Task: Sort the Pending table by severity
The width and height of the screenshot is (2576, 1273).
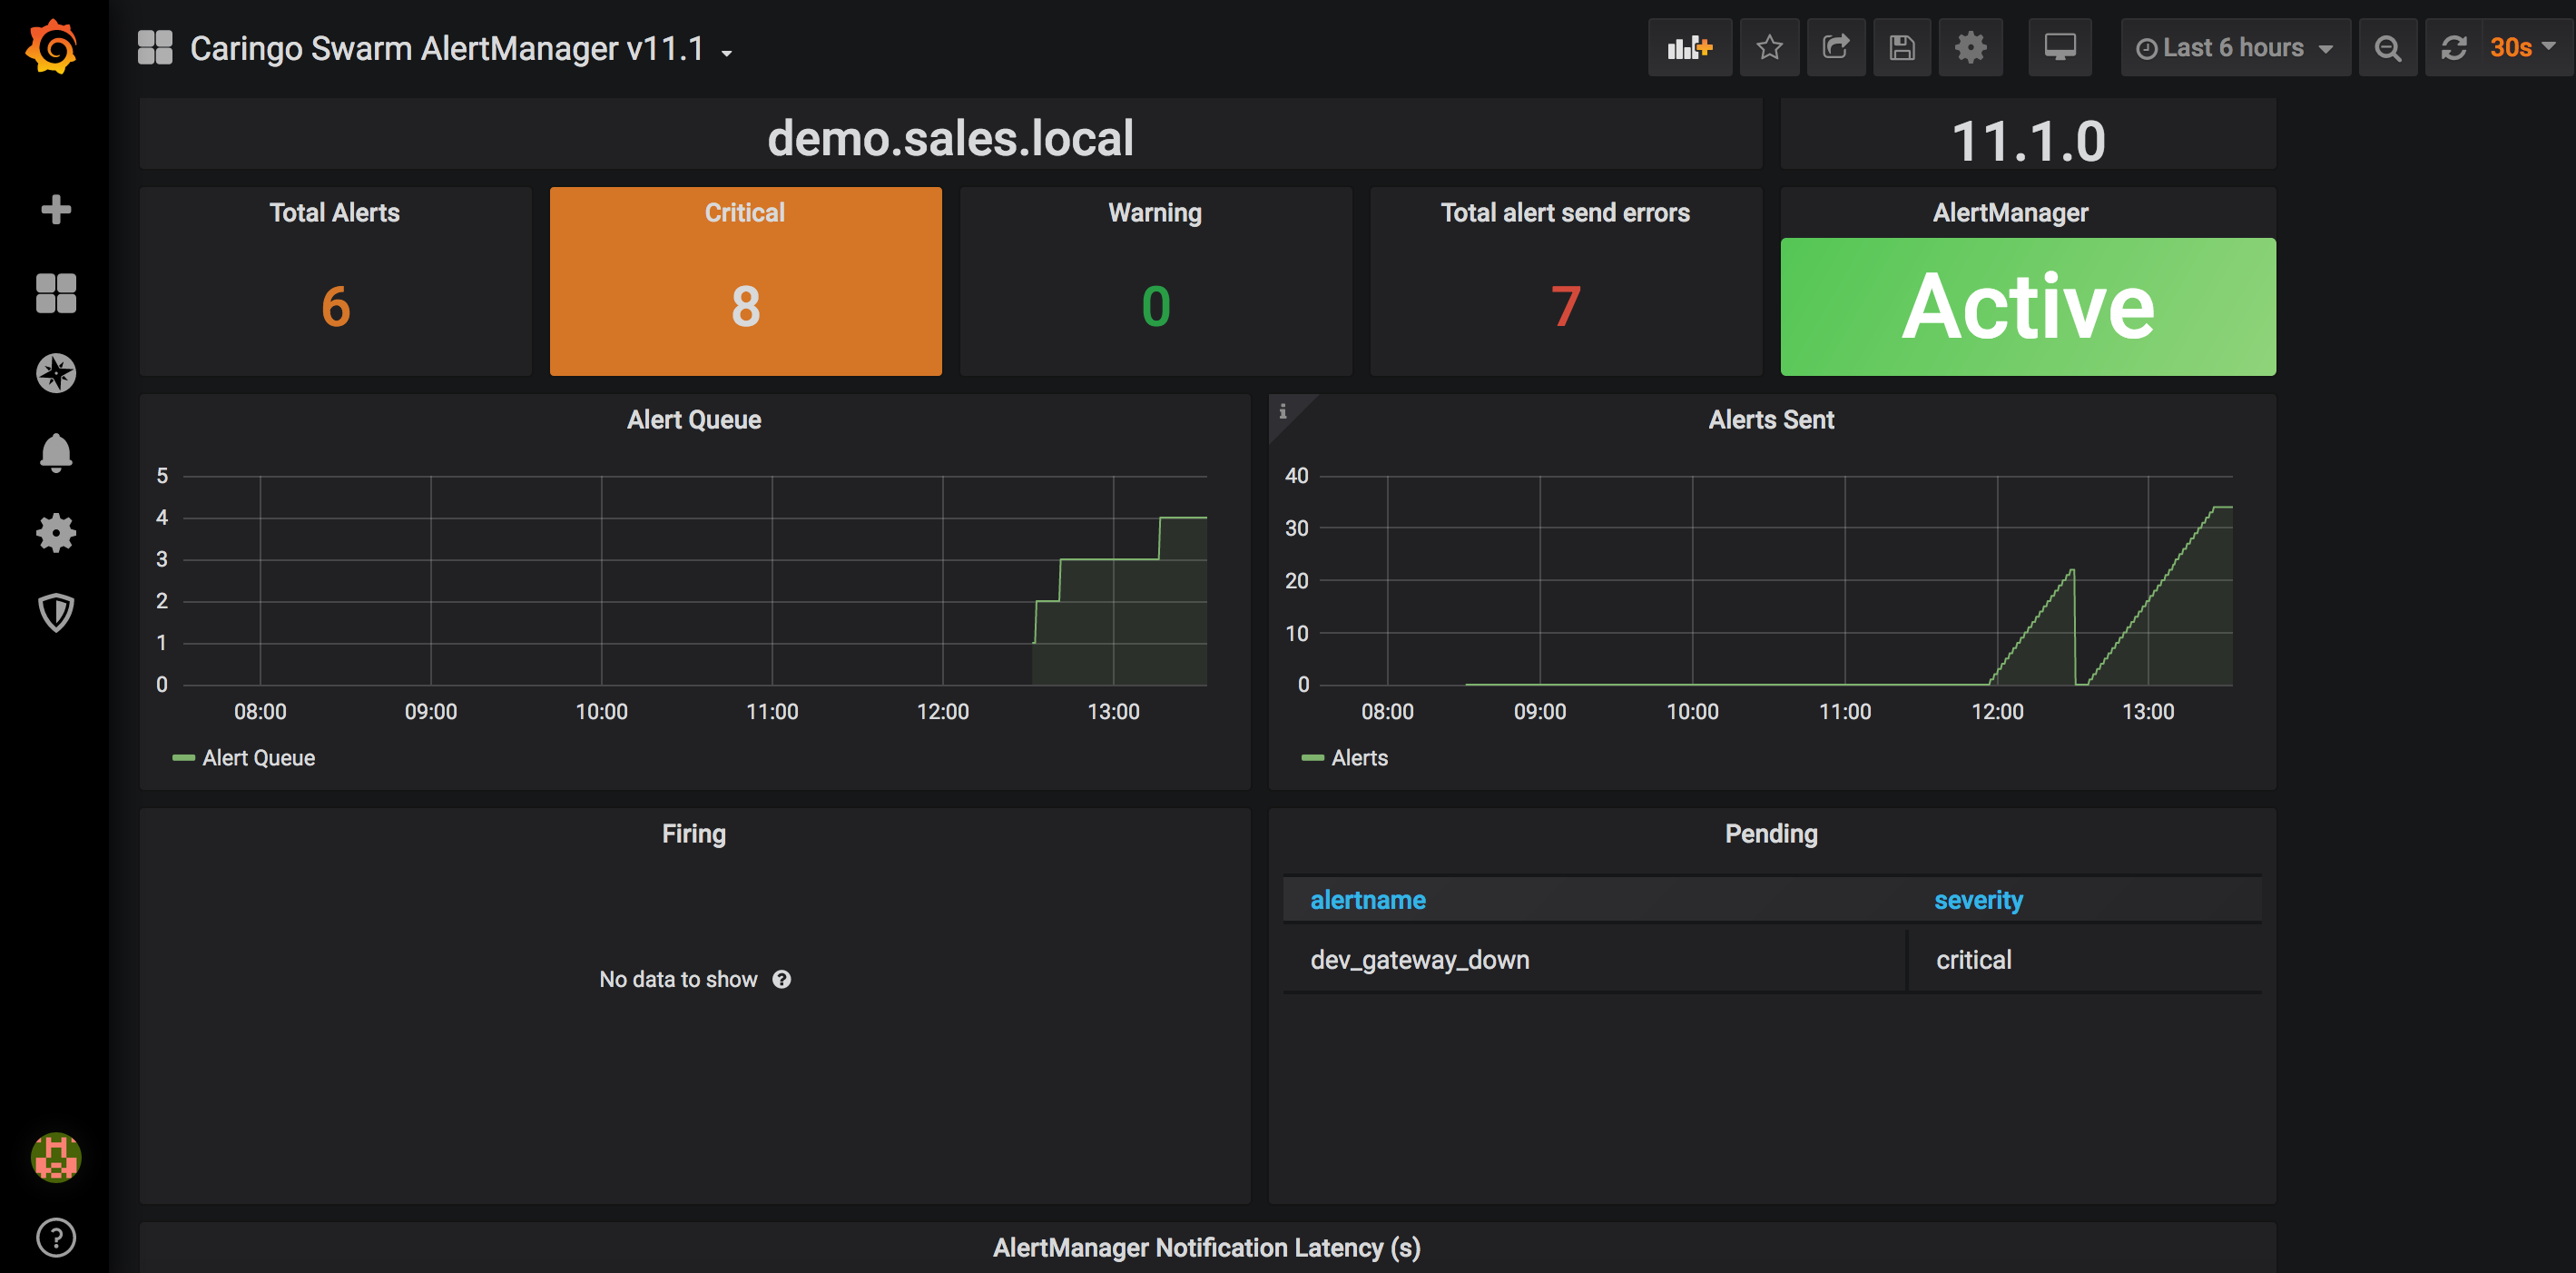Action: click(x=1977, y=900)
